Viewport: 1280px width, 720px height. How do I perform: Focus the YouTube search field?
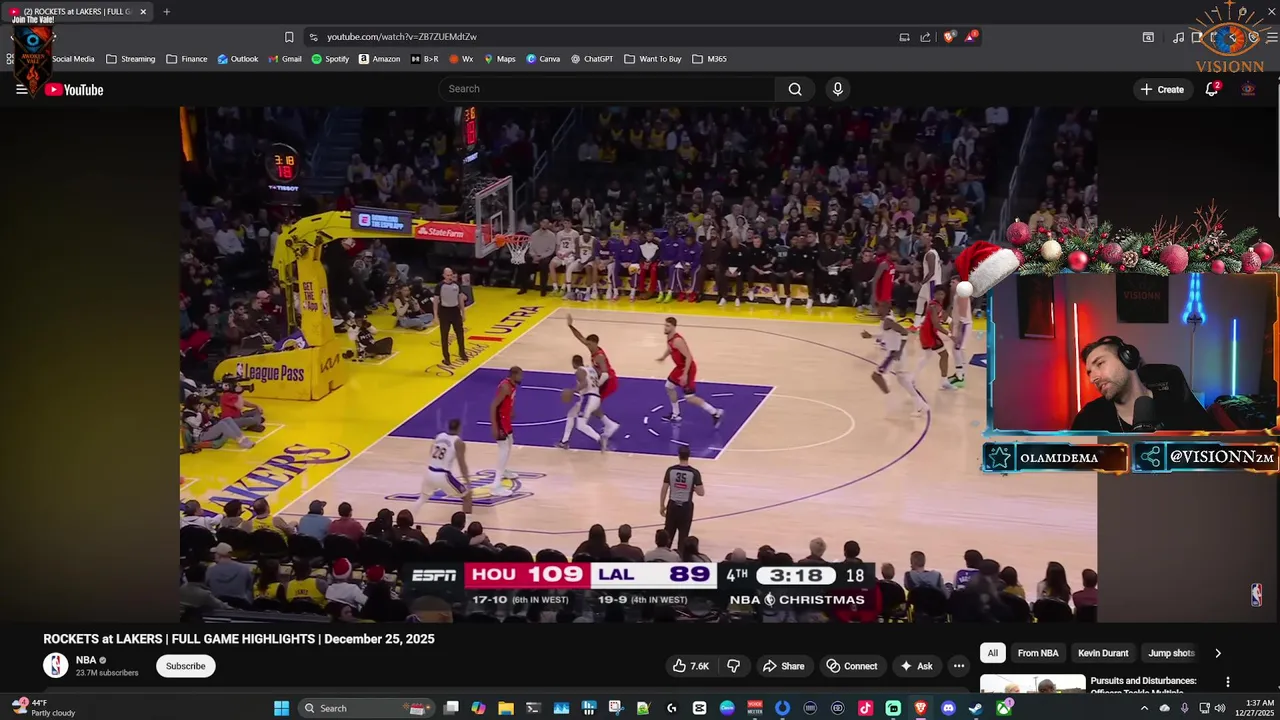coord(607,89)
